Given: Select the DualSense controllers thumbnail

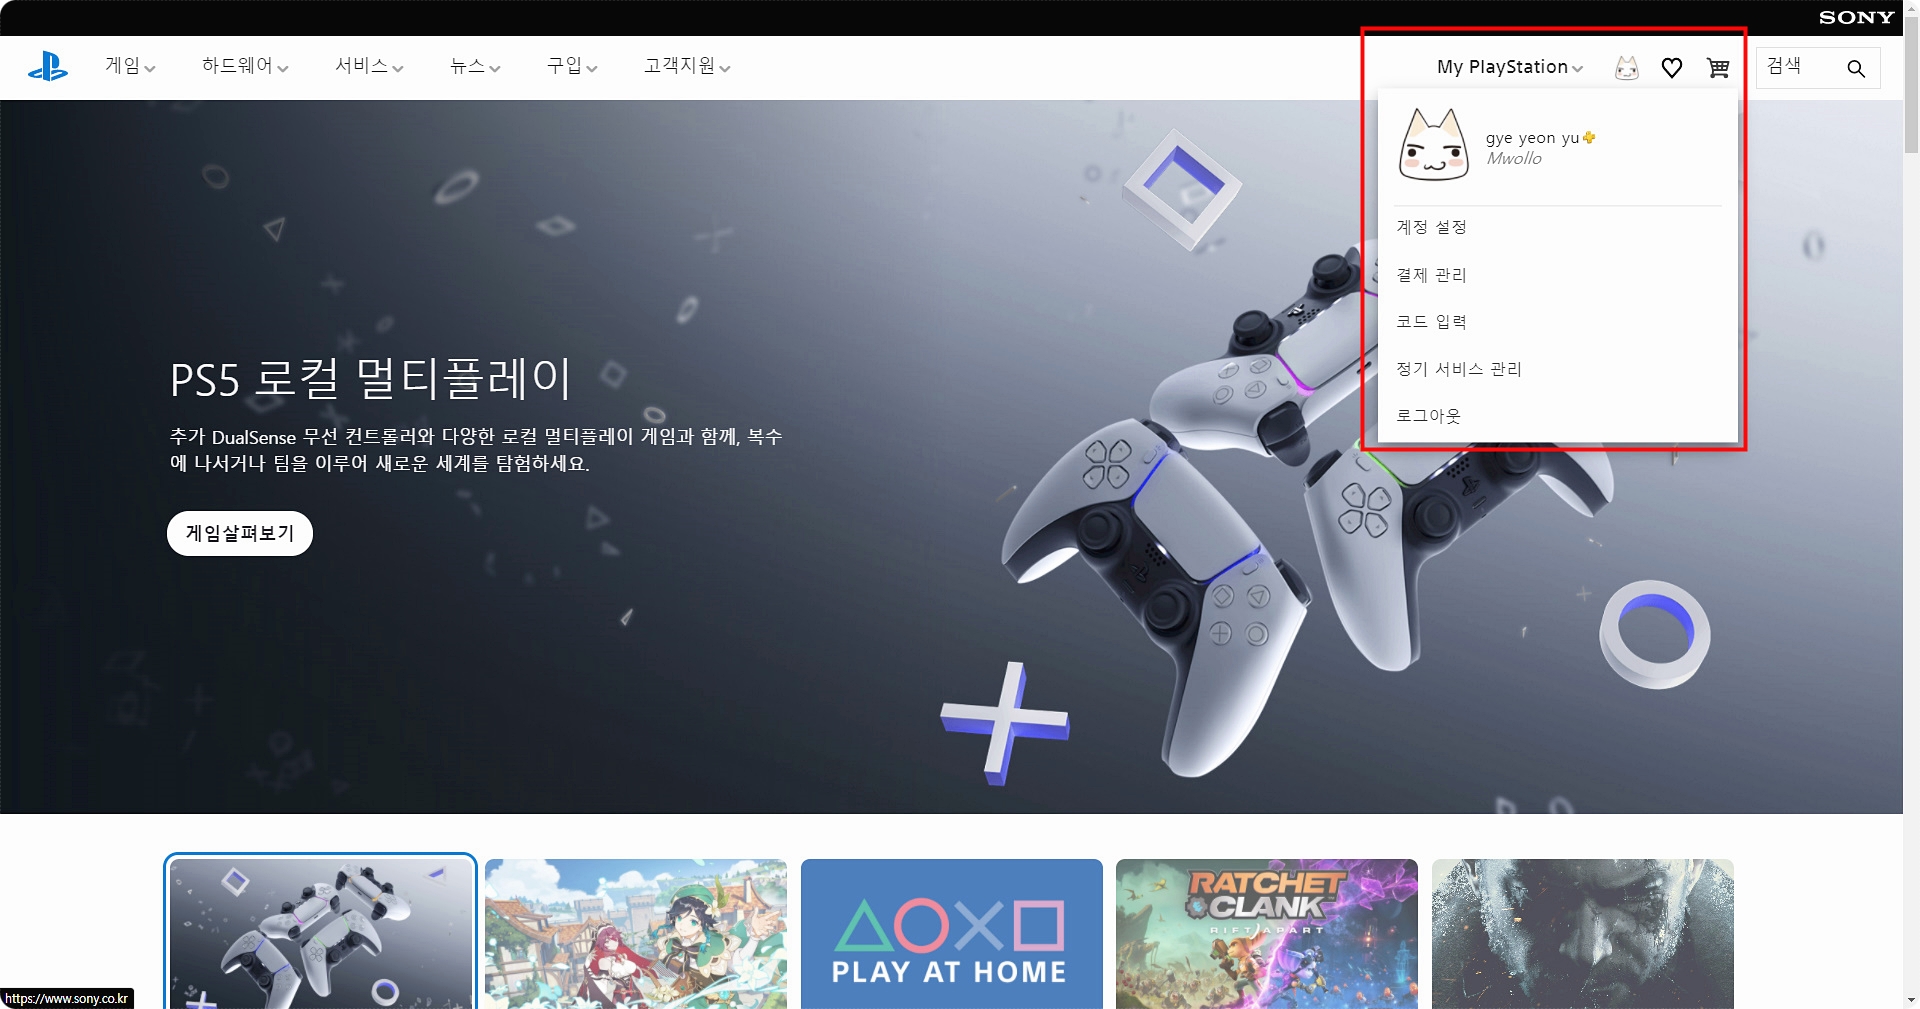Looking at the screenshot, I should [x=320, y=933].
